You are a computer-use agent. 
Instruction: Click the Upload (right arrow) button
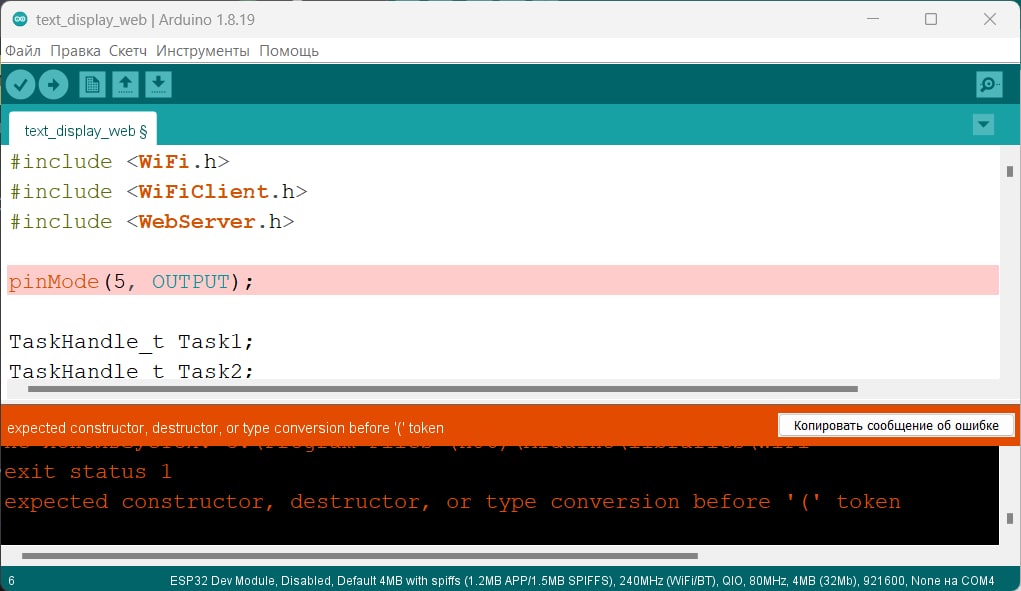coord(53,85)
